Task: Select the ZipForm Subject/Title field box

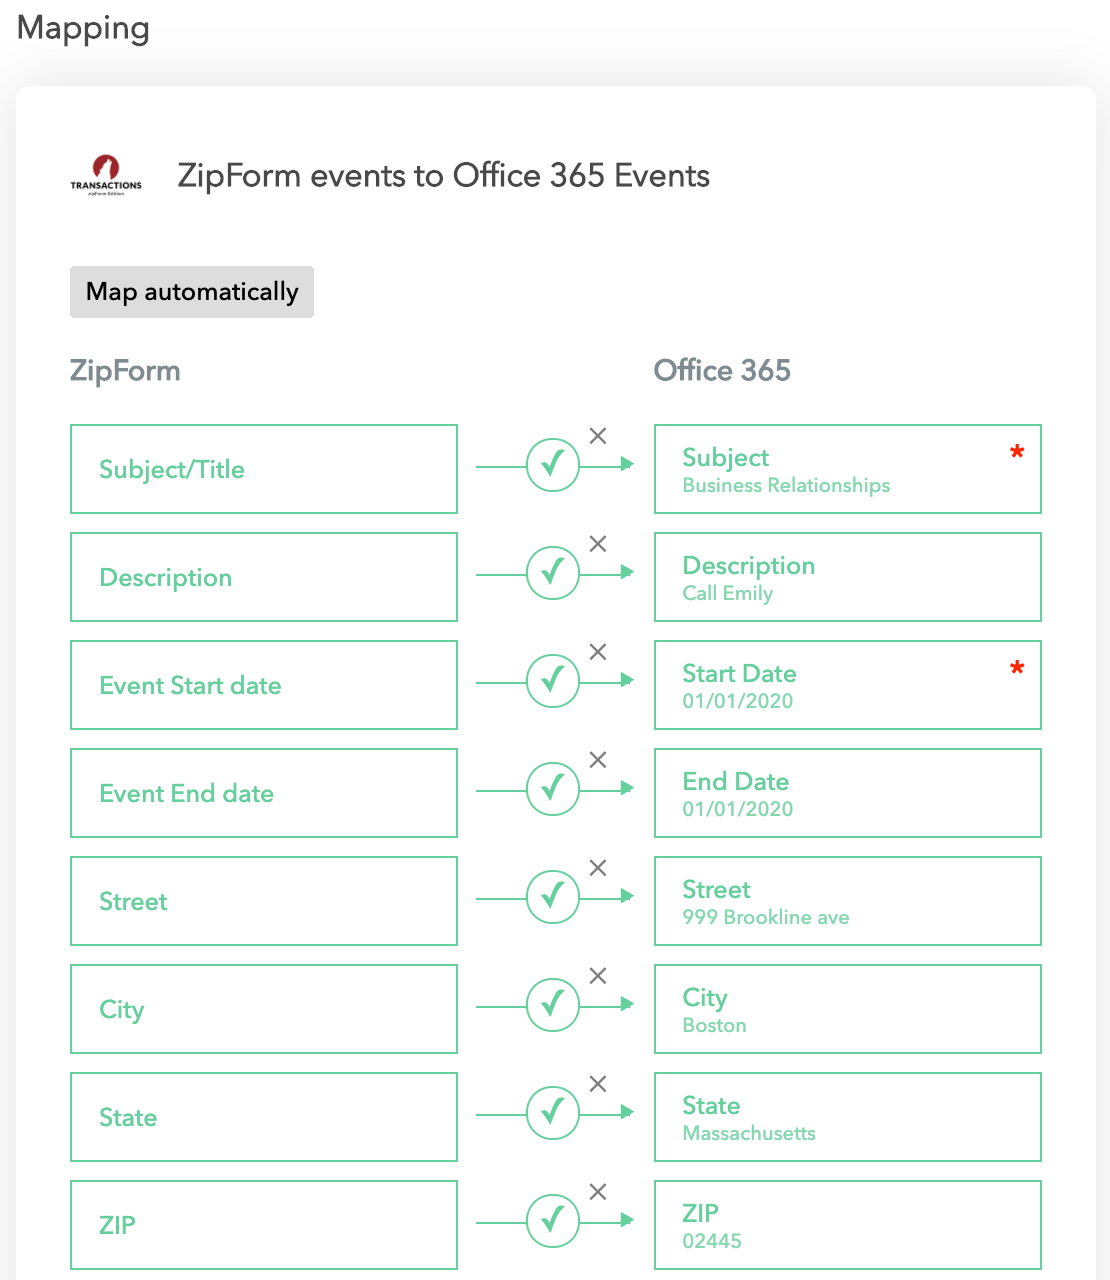Action: point(264,469)
